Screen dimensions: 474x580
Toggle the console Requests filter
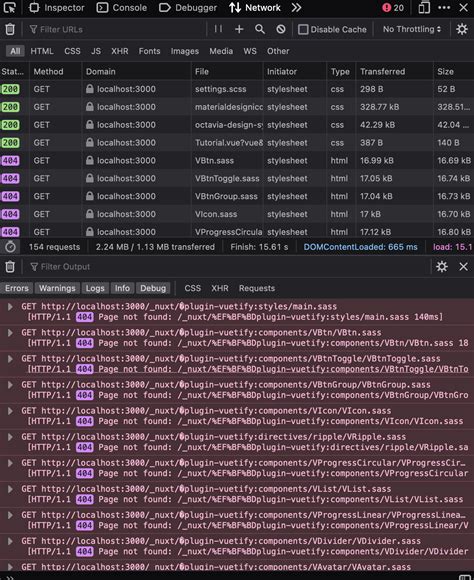pos(257,288)
